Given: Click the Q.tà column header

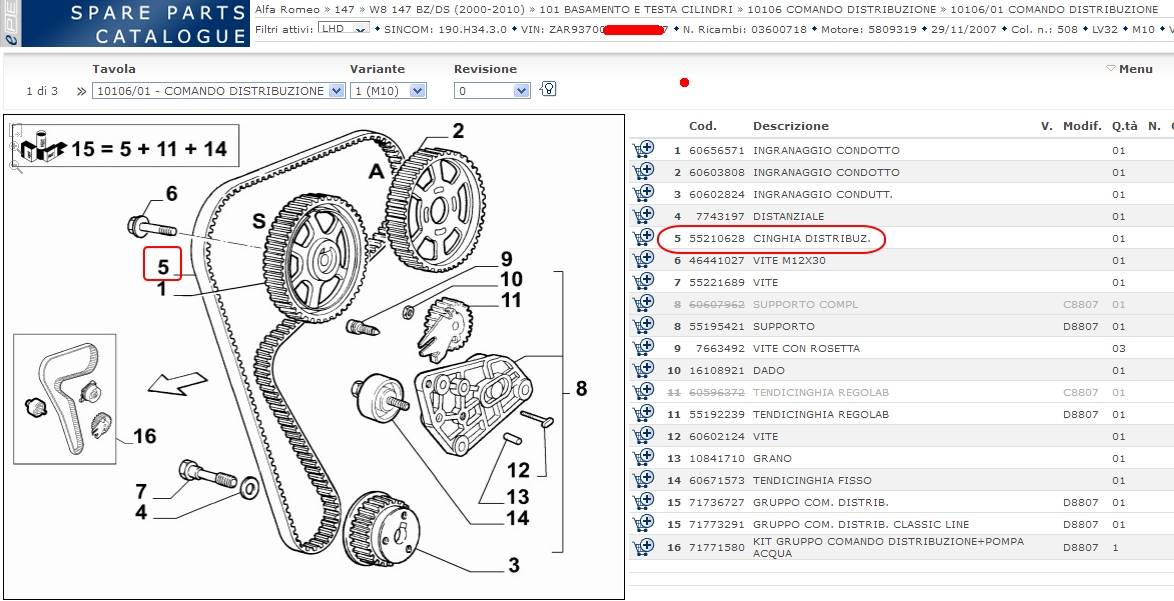Looking at the screenshot, I should (1124, 126).
